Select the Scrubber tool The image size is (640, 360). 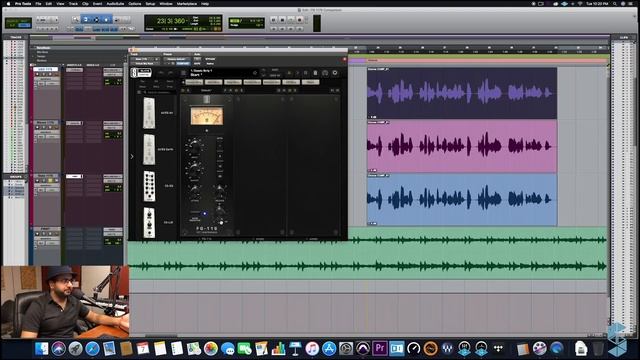point(117,19)
